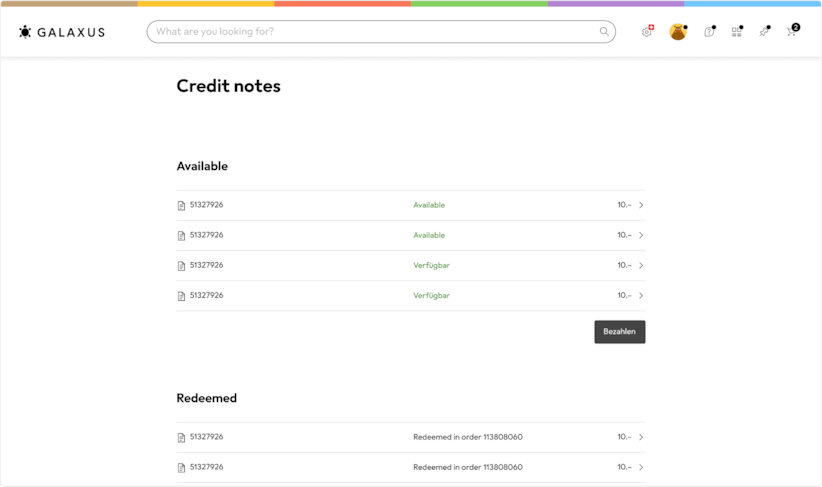822x487 pixels.
Task: Expand chevron of first 'Verfügbar' credit note
Action: coord(641,265)
